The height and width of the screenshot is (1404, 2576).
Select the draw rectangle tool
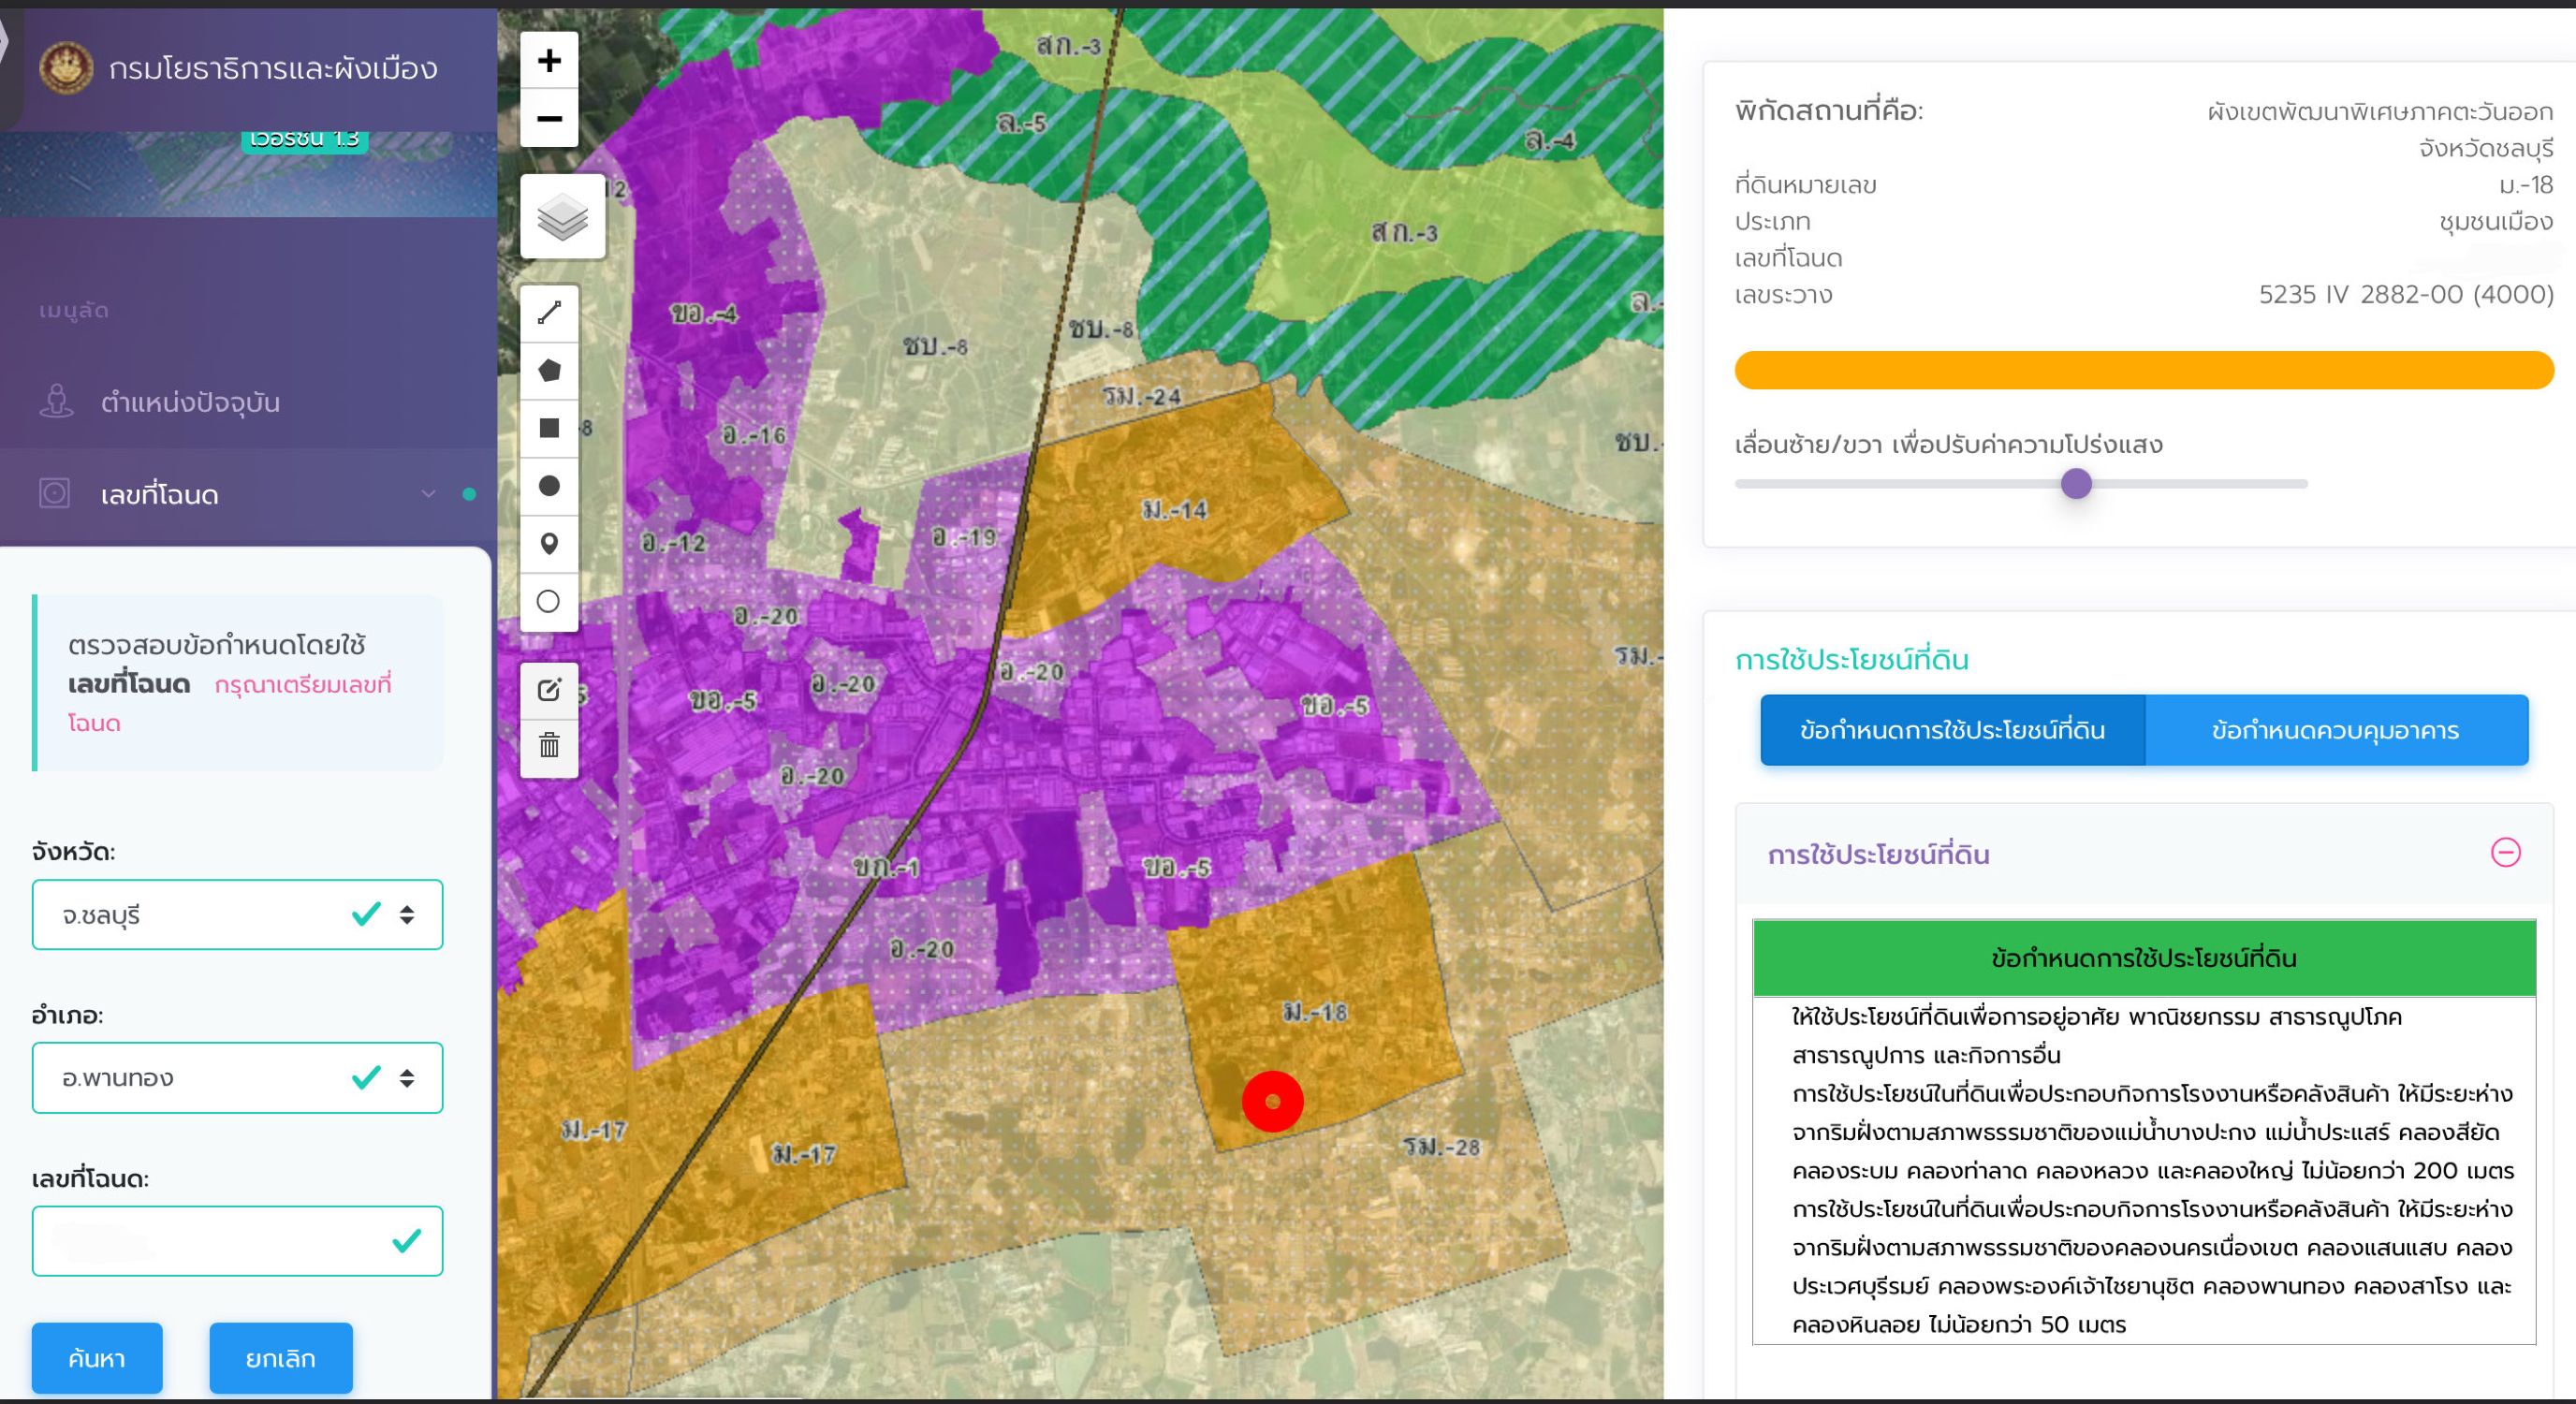click(549, 428)
